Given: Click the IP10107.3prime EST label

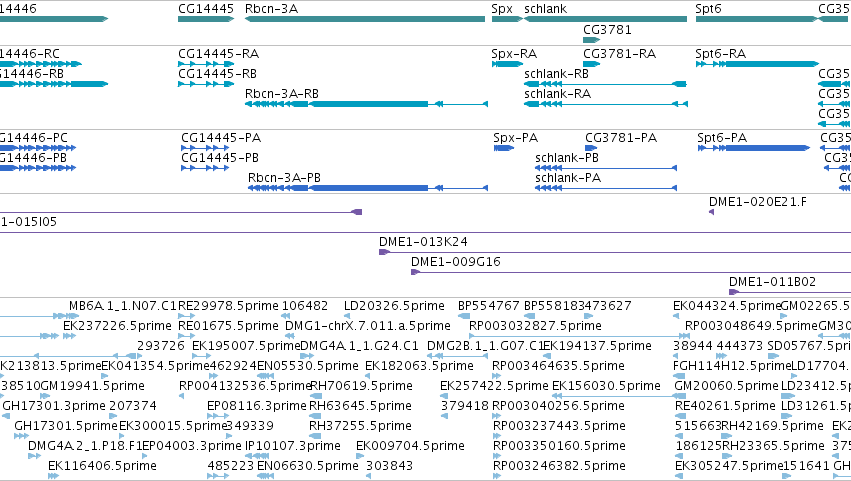Looking at the screenshot, I should click(x=293, y=447).
